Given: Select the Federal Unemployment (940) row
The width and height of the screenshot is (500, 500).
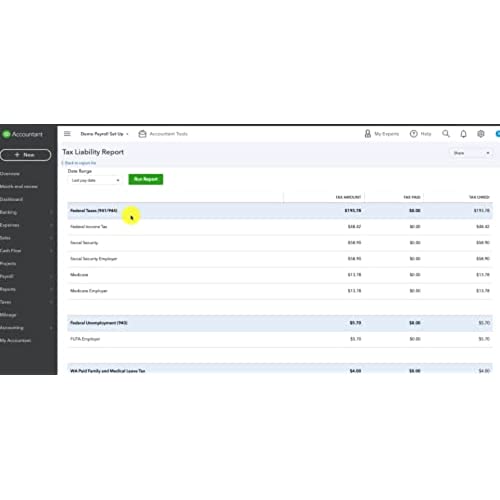Looking at the screenshot, I should click(x=280, y=323).
